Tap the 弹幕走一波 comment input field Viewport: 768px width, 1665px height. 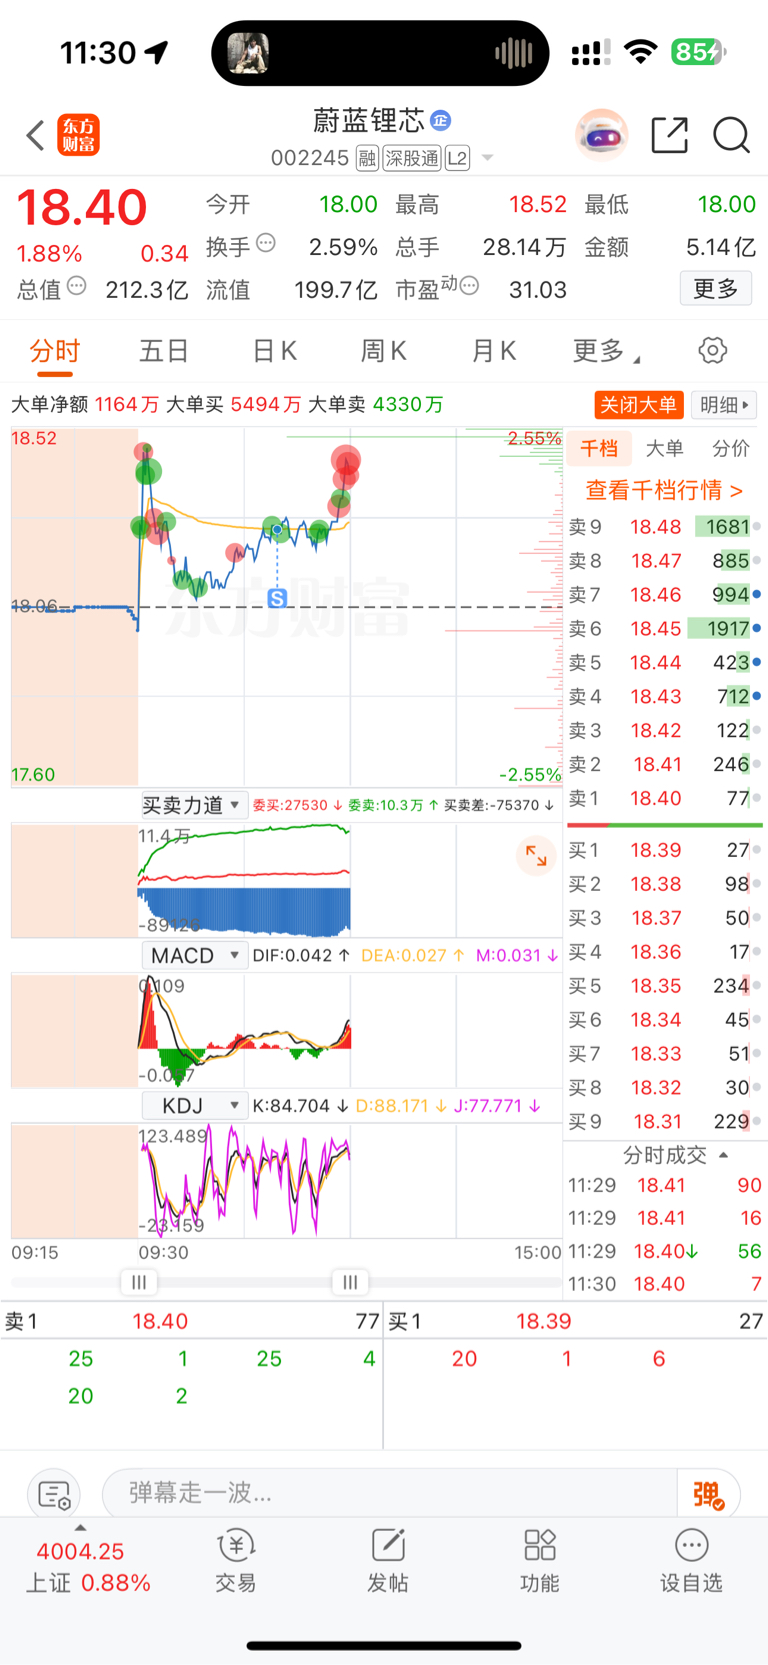pos(390,1494)
